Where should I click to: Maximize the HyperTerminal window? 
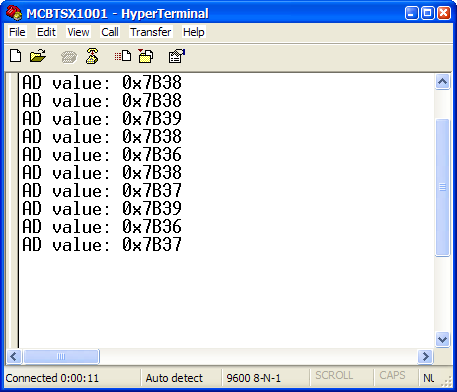(428, 13)
